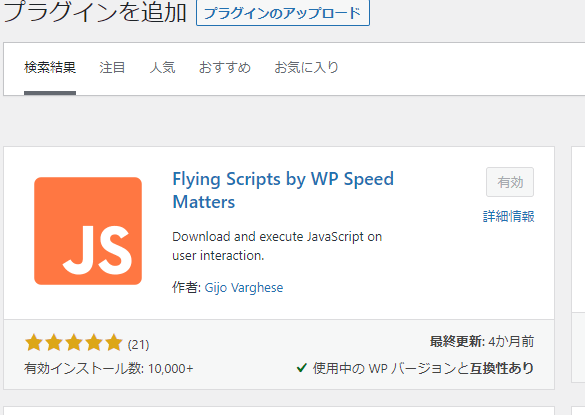Go to the おすすめ tab

(225, 68)
